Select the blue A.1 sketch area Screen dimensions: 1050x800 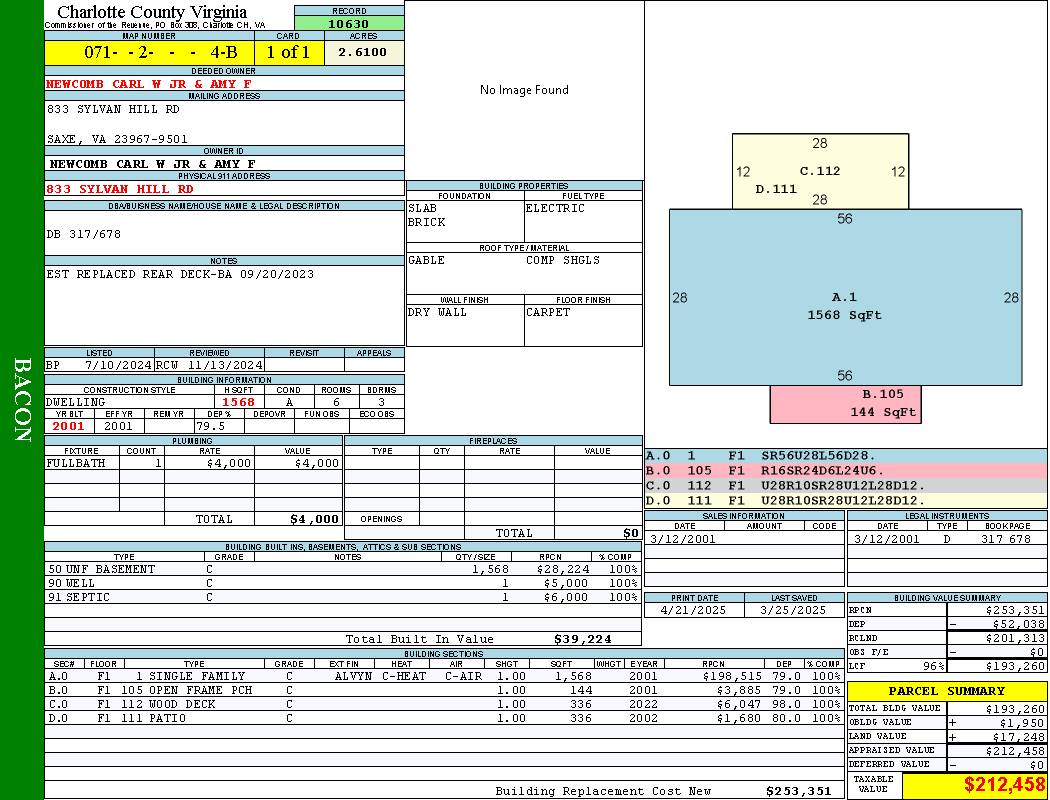tap(845, 297)
